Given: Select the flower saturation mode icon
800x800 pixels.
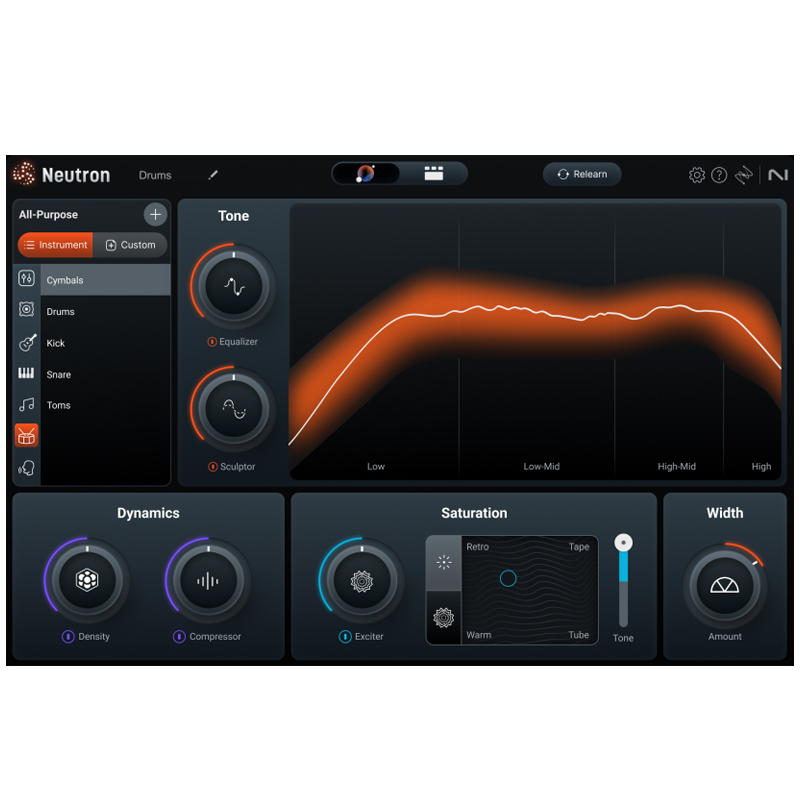Looking at the screenshot, I should click(x=444, y=618).
